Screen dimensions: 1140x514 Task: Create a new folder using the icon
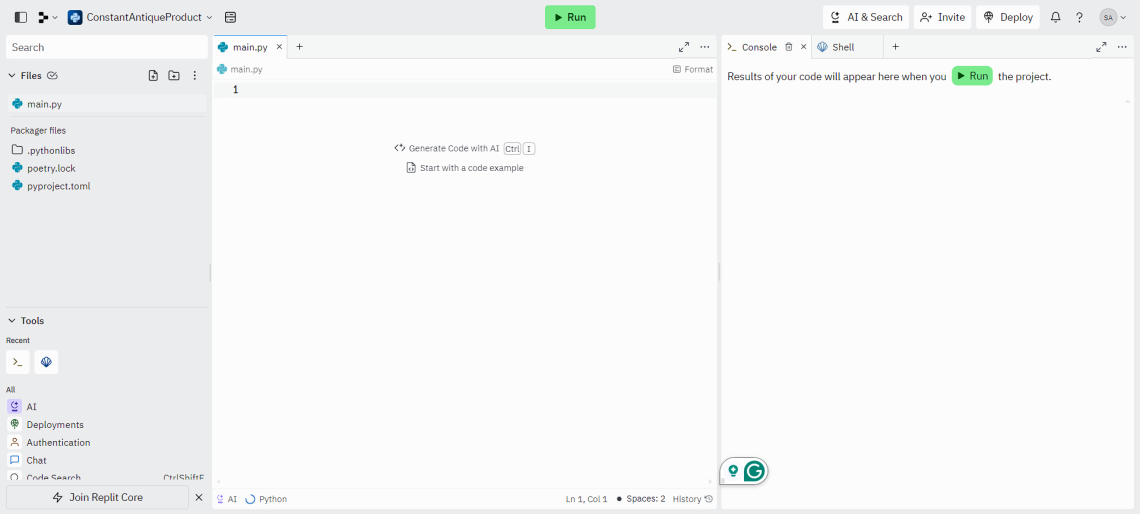pyautogui.click(x=174, y=76)
